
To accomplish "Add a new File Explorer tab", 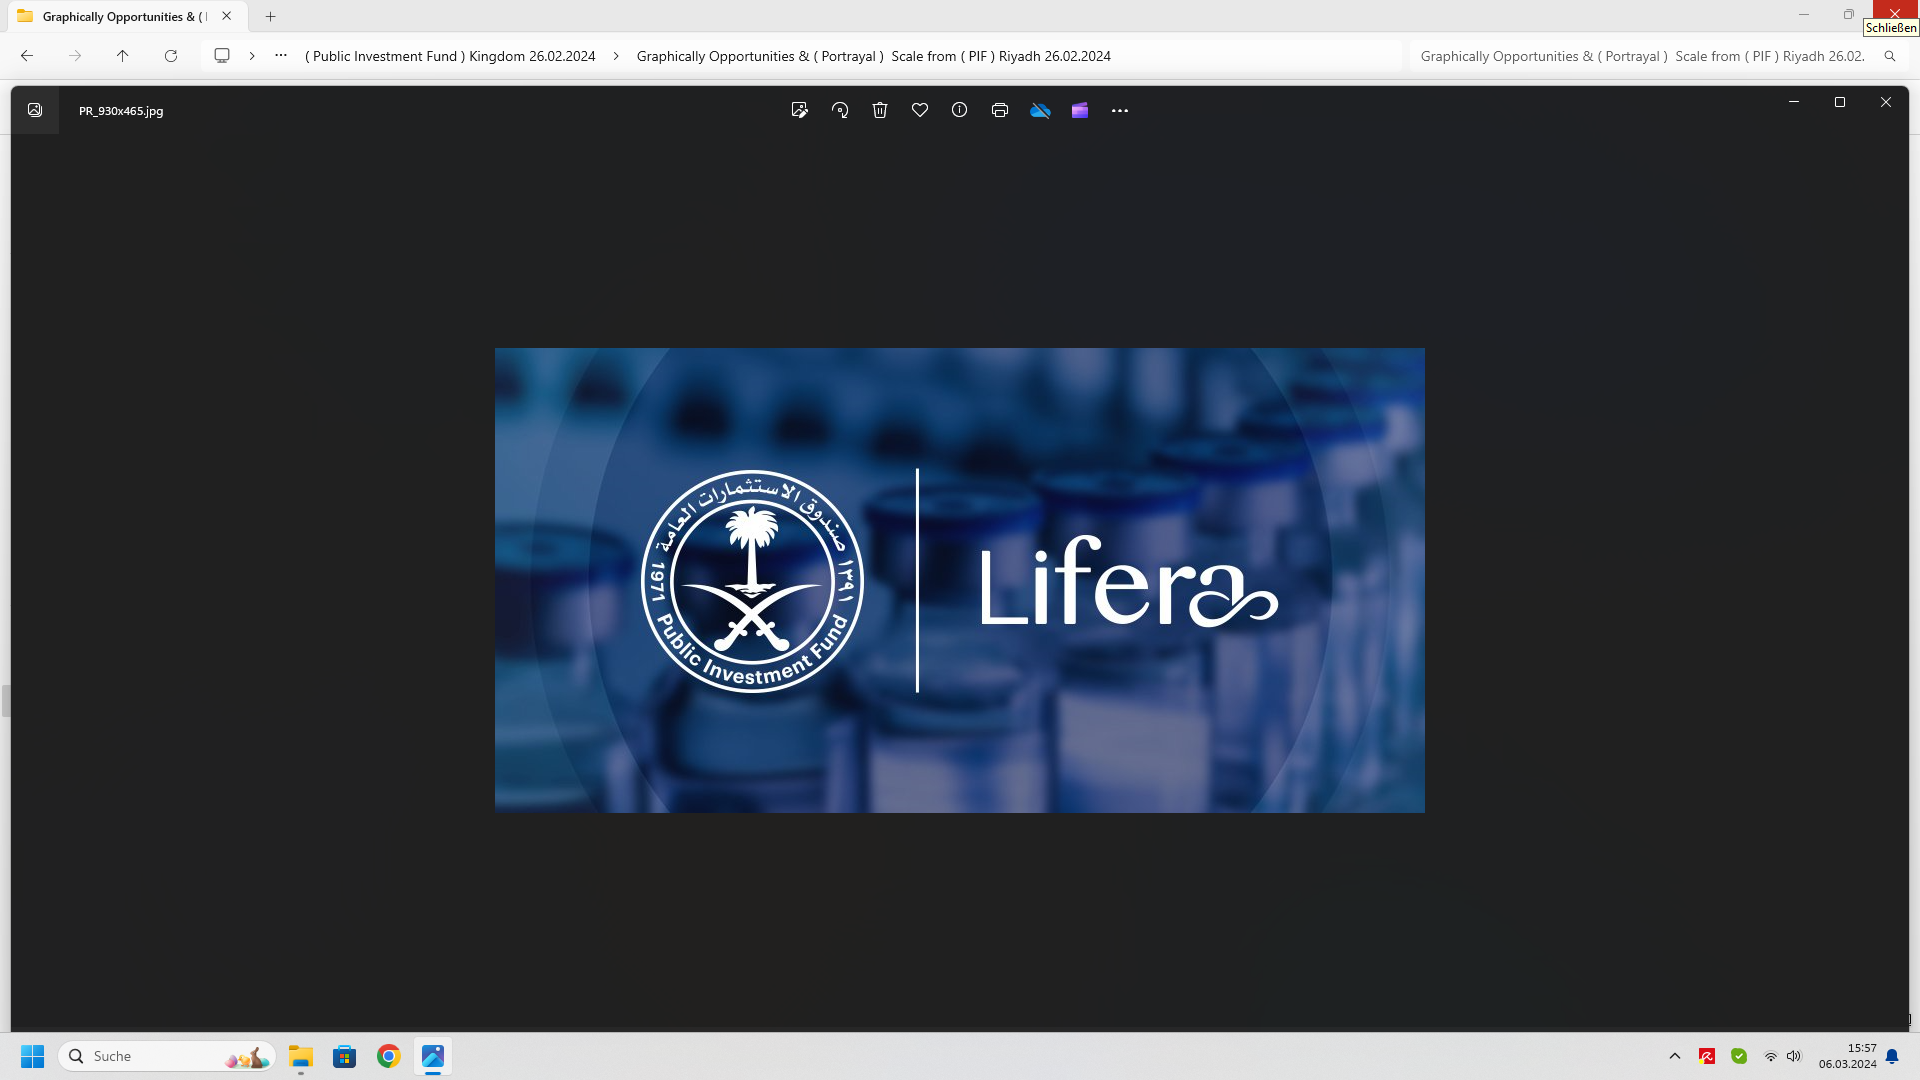I will coord(270,16).
